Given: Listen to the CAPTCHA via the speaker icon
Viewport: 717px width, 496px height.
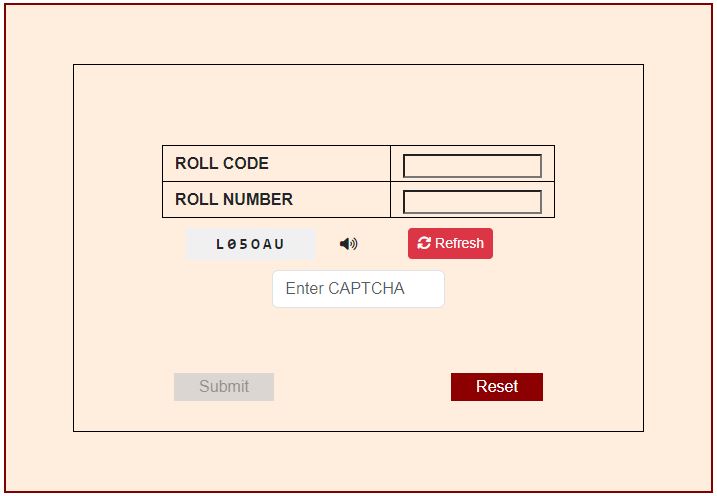Looking at the screenshot, I should pos(348,244).
